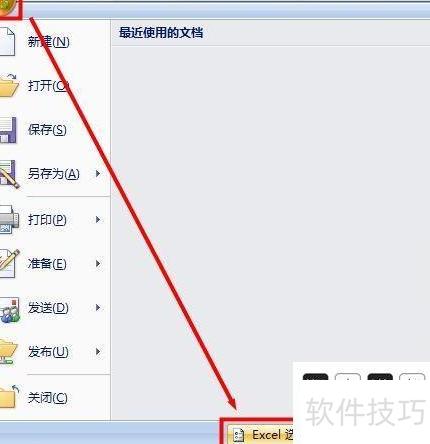Click the people-and-envelope icon for 发送

(x=9, y=310)
